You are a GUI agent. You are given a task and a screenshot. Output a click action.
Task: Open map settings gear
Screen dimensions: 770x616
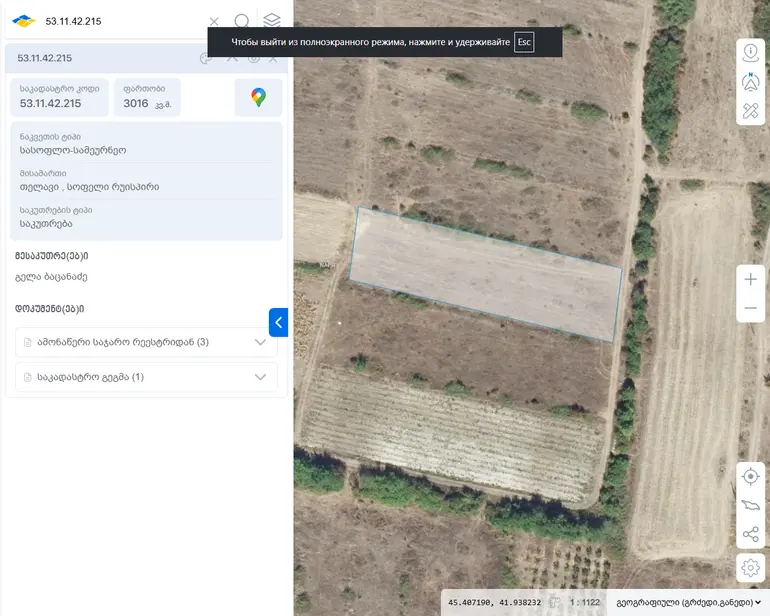pos(750,568)
